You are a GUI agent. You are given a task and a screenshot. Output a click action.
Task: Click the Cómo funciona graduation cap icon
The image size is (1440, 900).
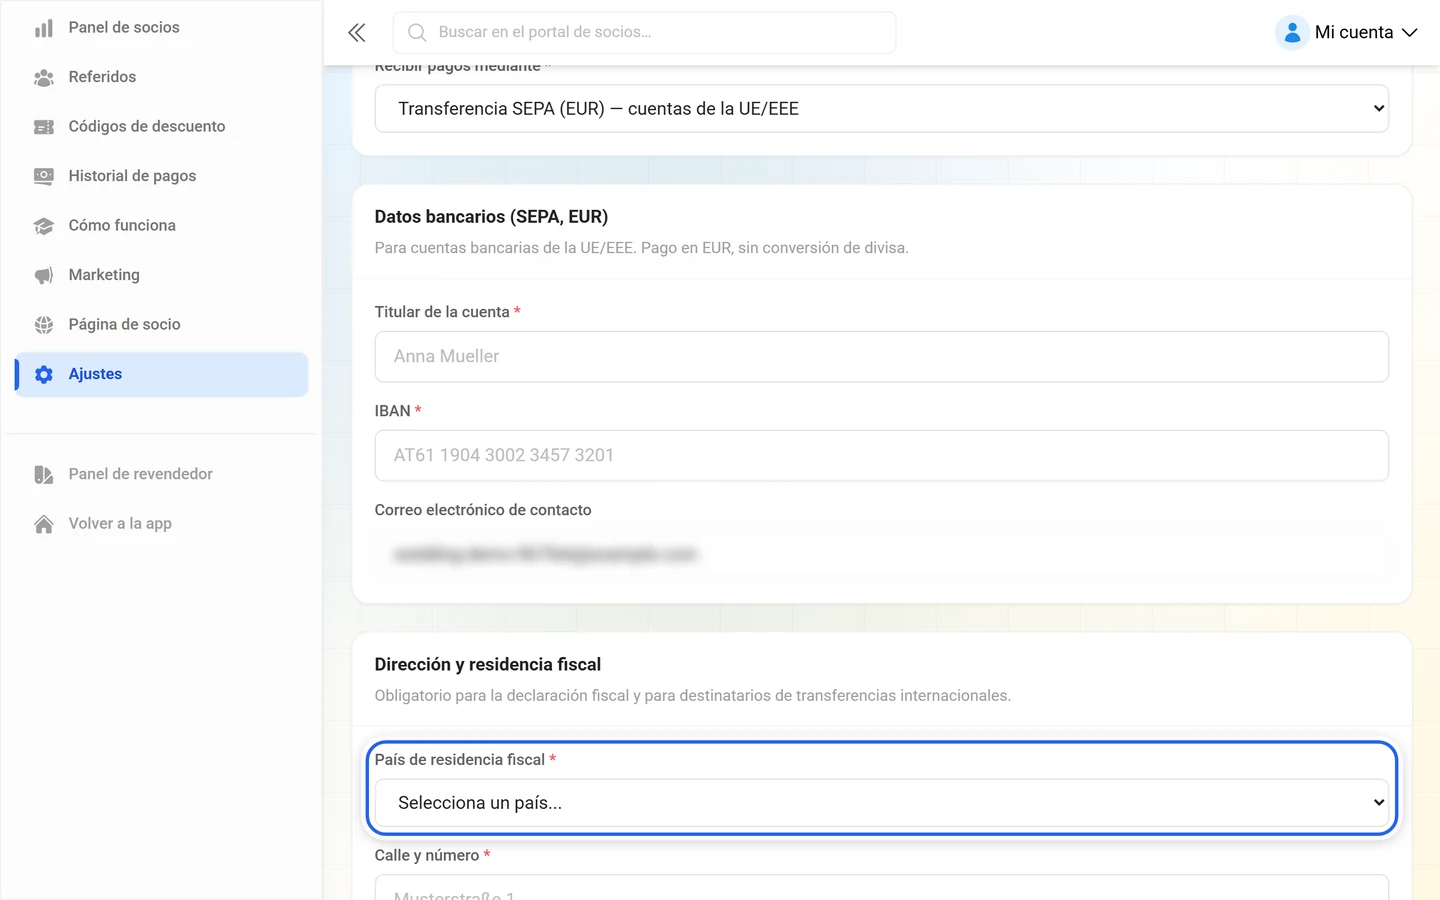(44, 226)
